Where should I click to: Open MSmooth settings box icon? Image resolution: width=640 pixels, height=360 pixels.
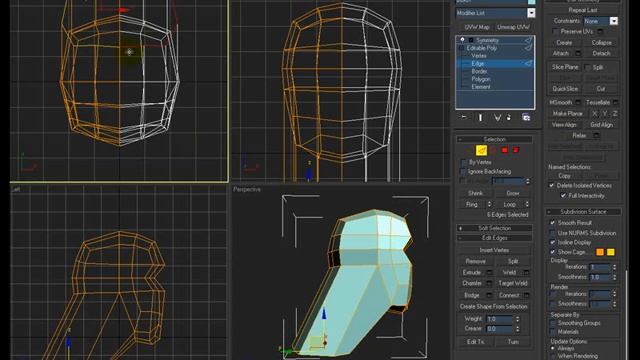click(578, 102)
